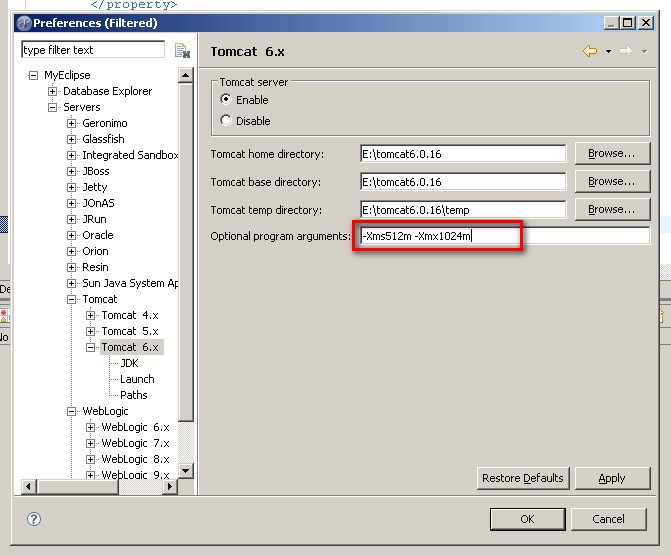The width and height of the screenshot is (671, 556).
Task: Click the clear filter icon beside filter box
Action: point(182,51)
